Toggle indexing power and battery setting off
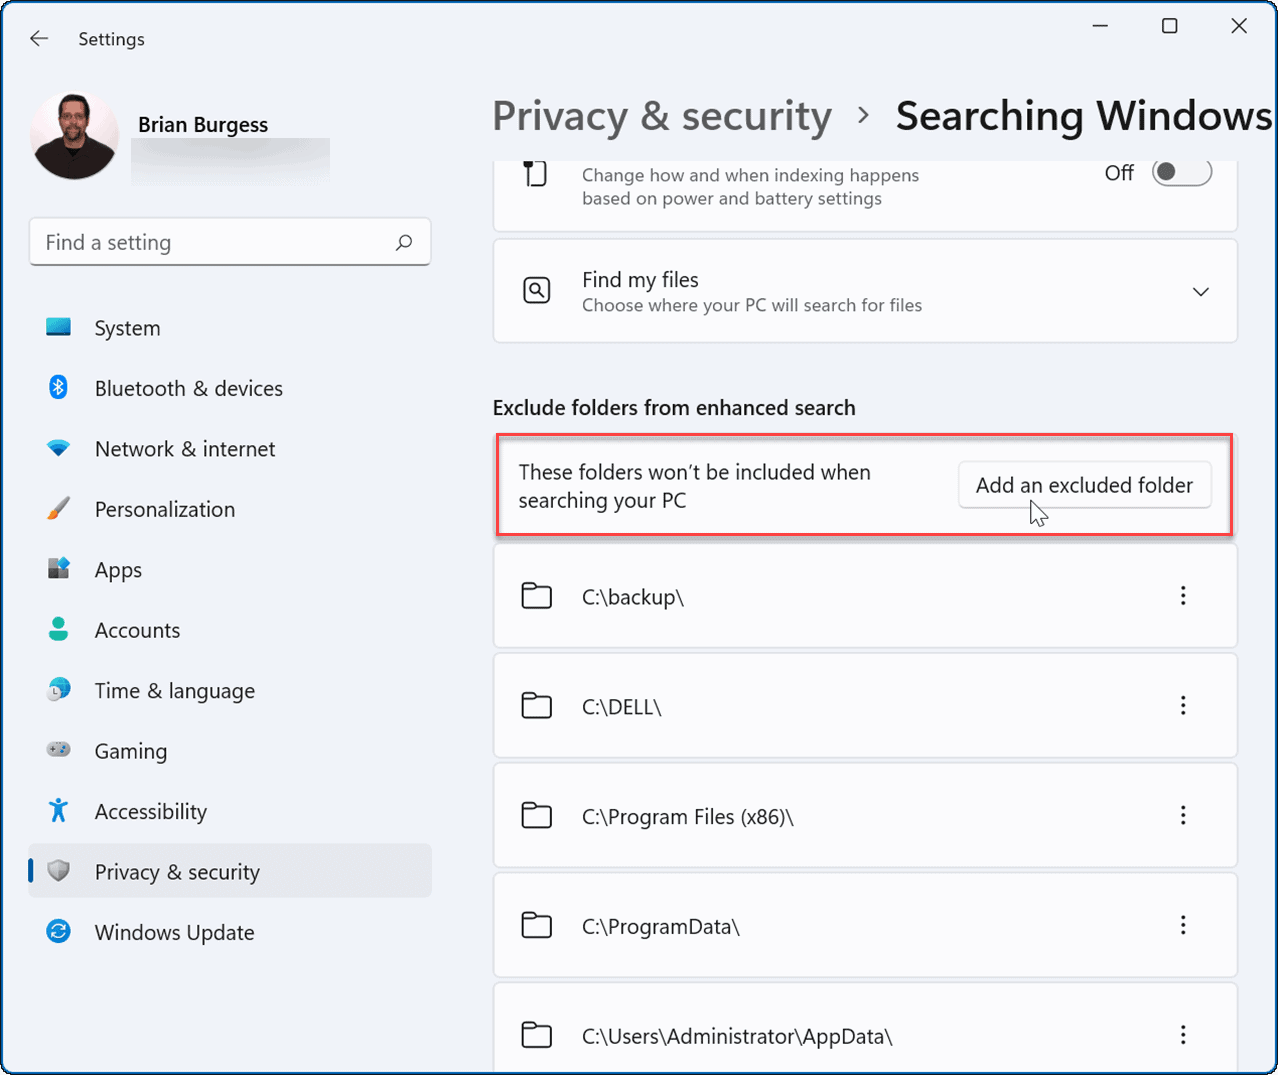 coord(1181,172)
